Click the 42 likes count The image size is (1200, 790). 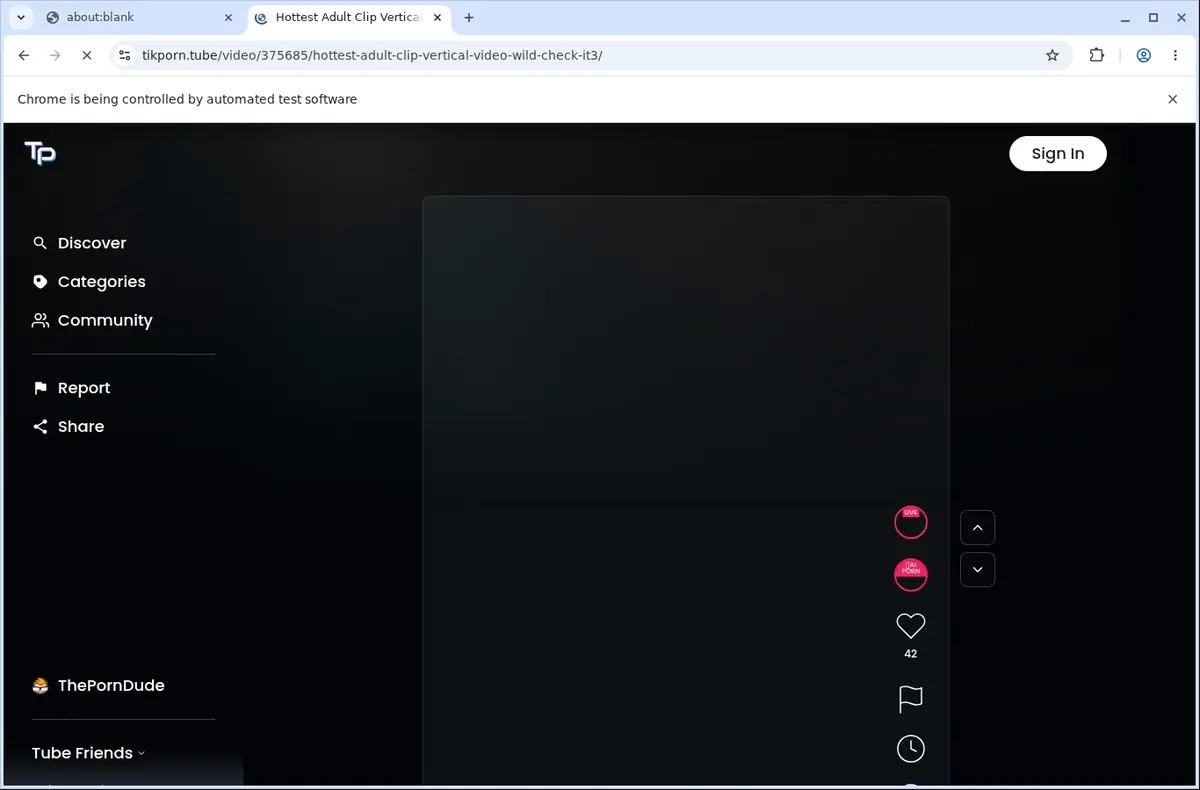(910, 654)
